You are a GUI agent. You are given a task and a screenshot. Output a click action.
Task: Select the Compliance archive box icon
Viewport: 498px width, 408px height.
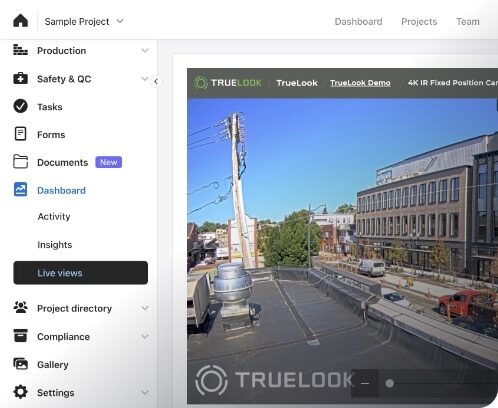(x=20, y=336)
